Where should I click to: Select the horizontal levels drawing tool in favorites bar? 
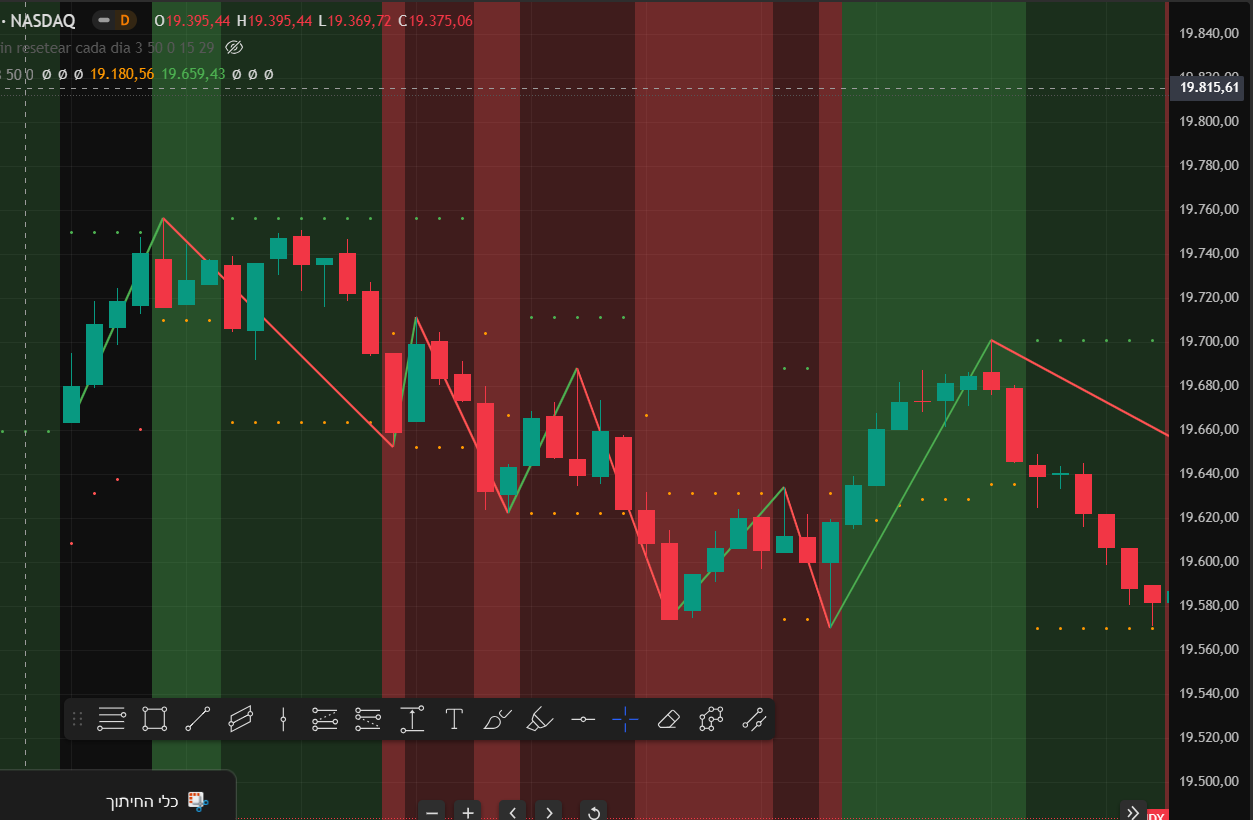(111, 719)
